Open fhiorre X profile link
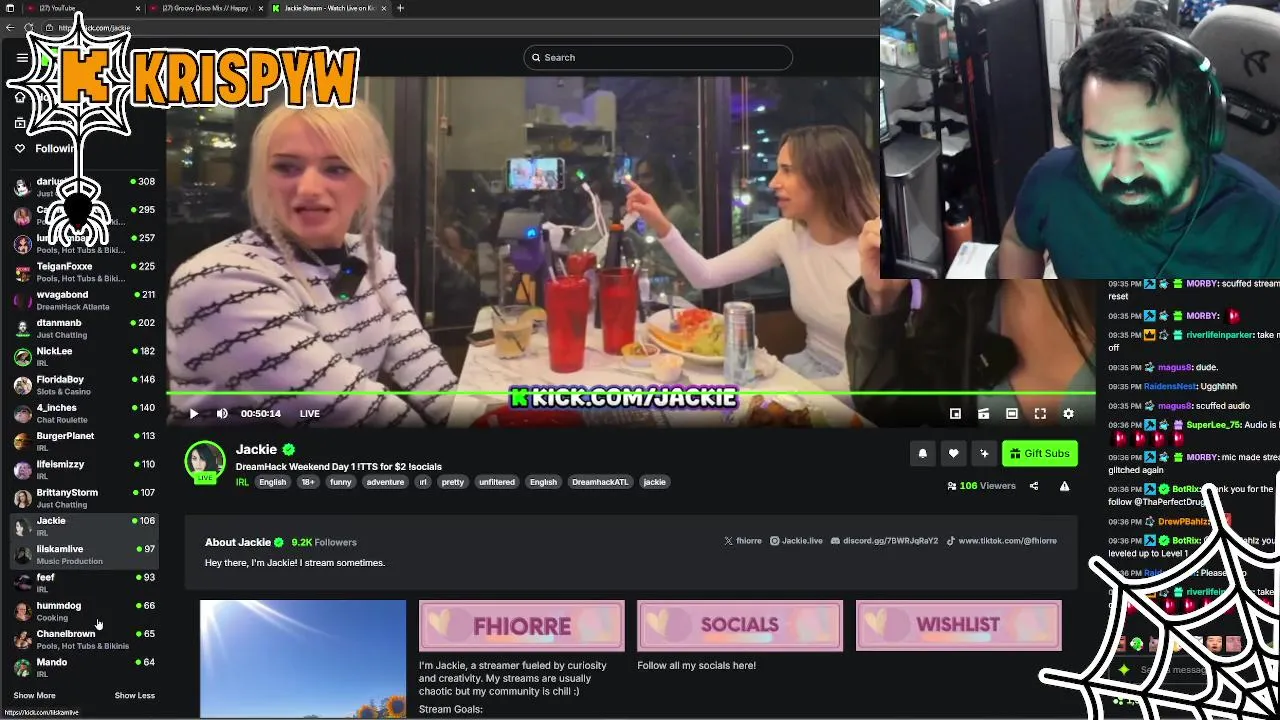 tap(743, 541)
